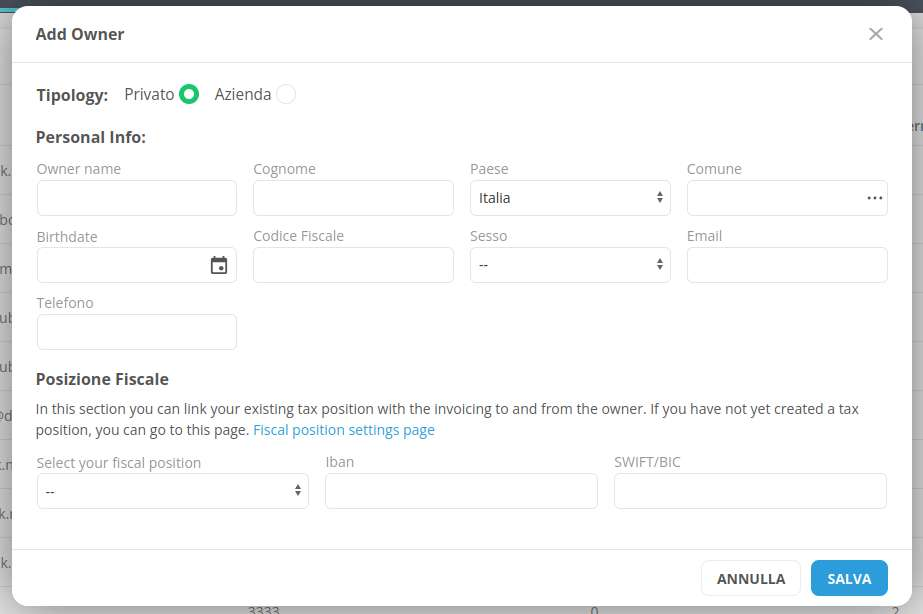Open the Paese country dropdown

[x=570, y=198]
